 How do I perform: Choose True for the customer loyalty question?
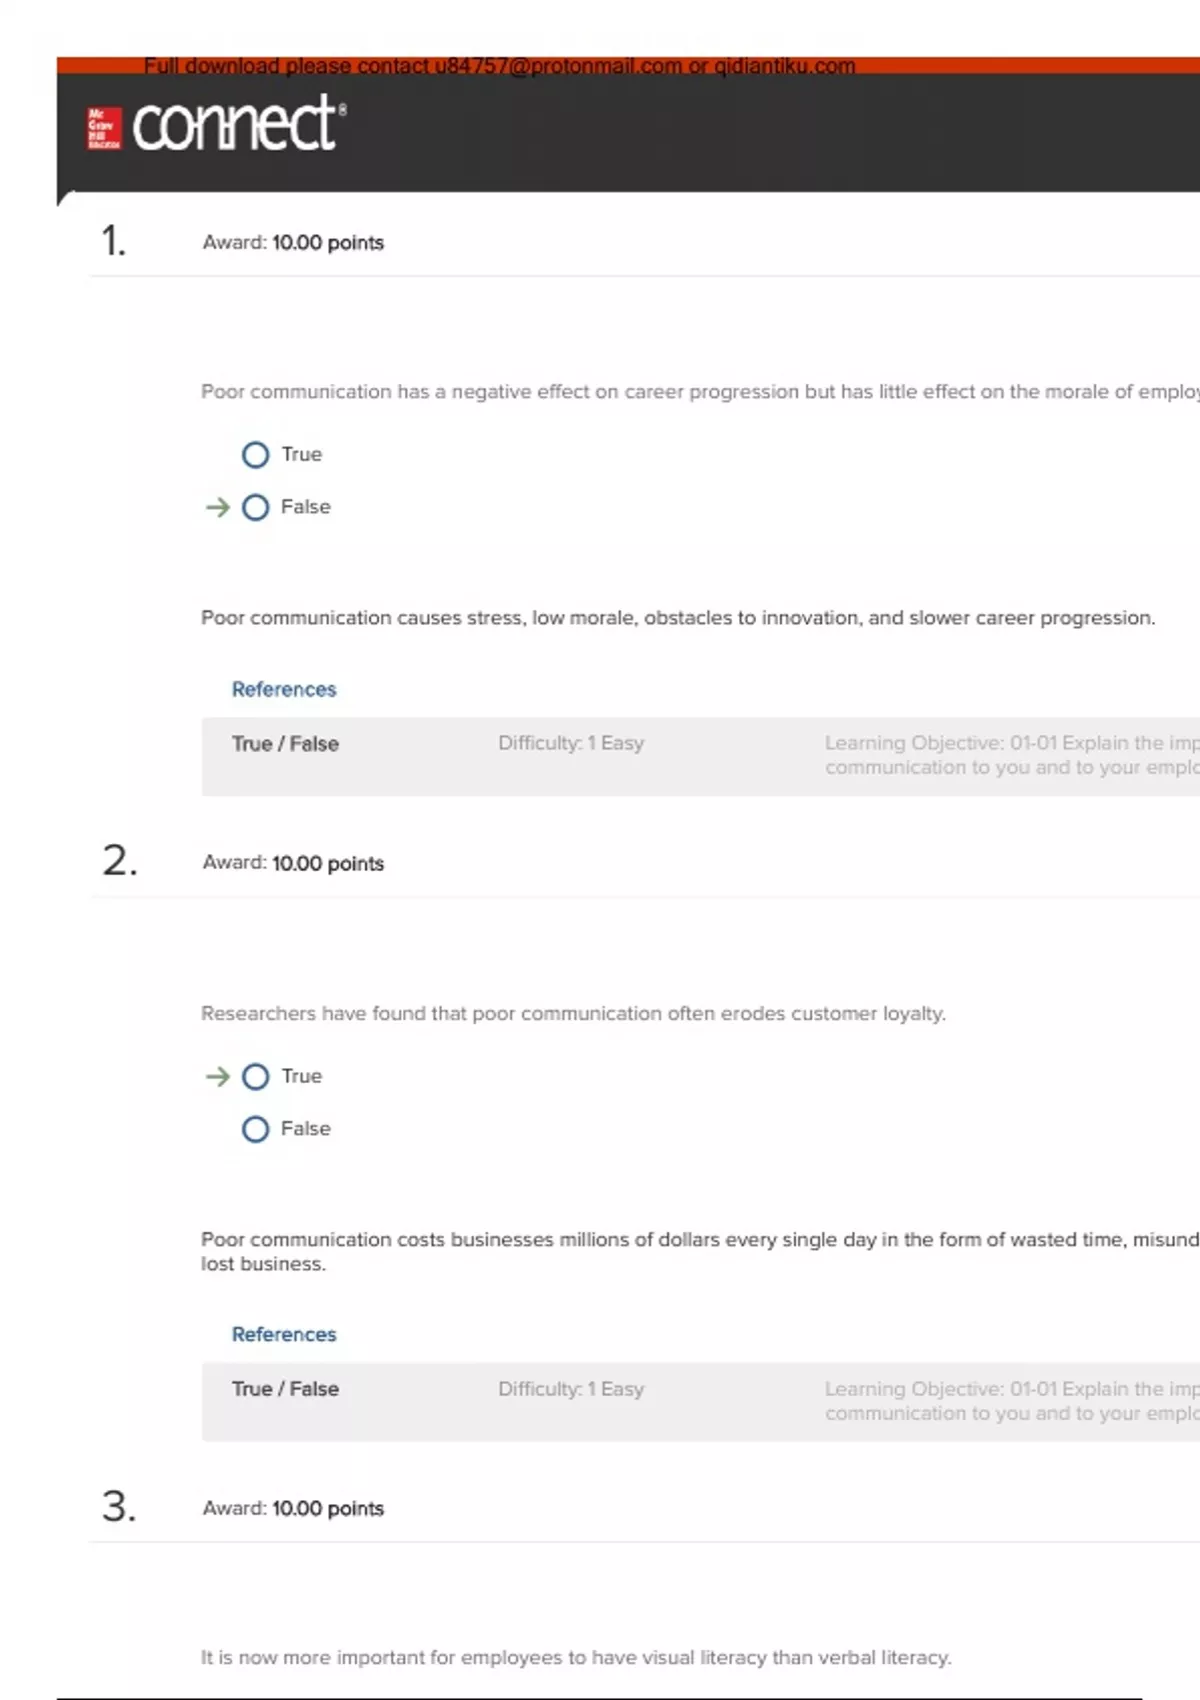click(x=256, y=1077)
